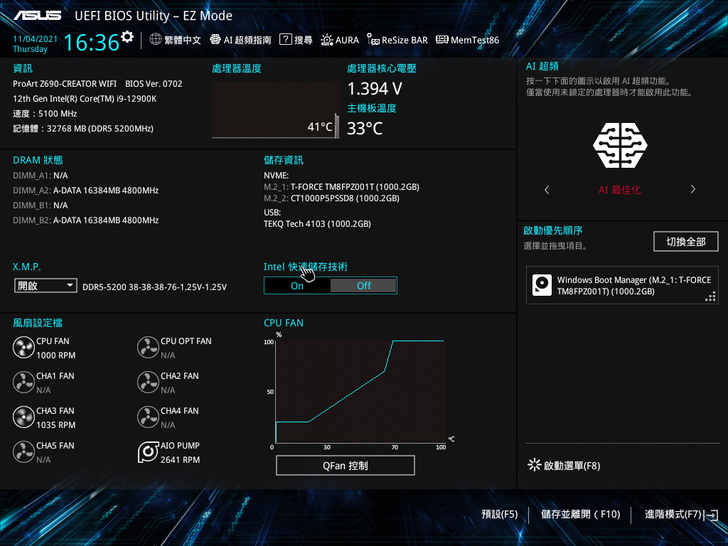Click the AURA light icon

[x=326, y=40]
